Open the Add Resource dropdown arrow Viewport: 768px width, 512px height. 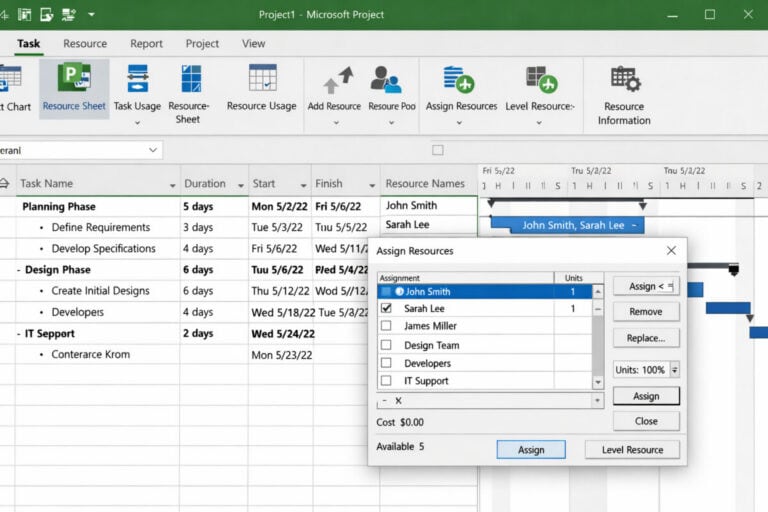336,123
